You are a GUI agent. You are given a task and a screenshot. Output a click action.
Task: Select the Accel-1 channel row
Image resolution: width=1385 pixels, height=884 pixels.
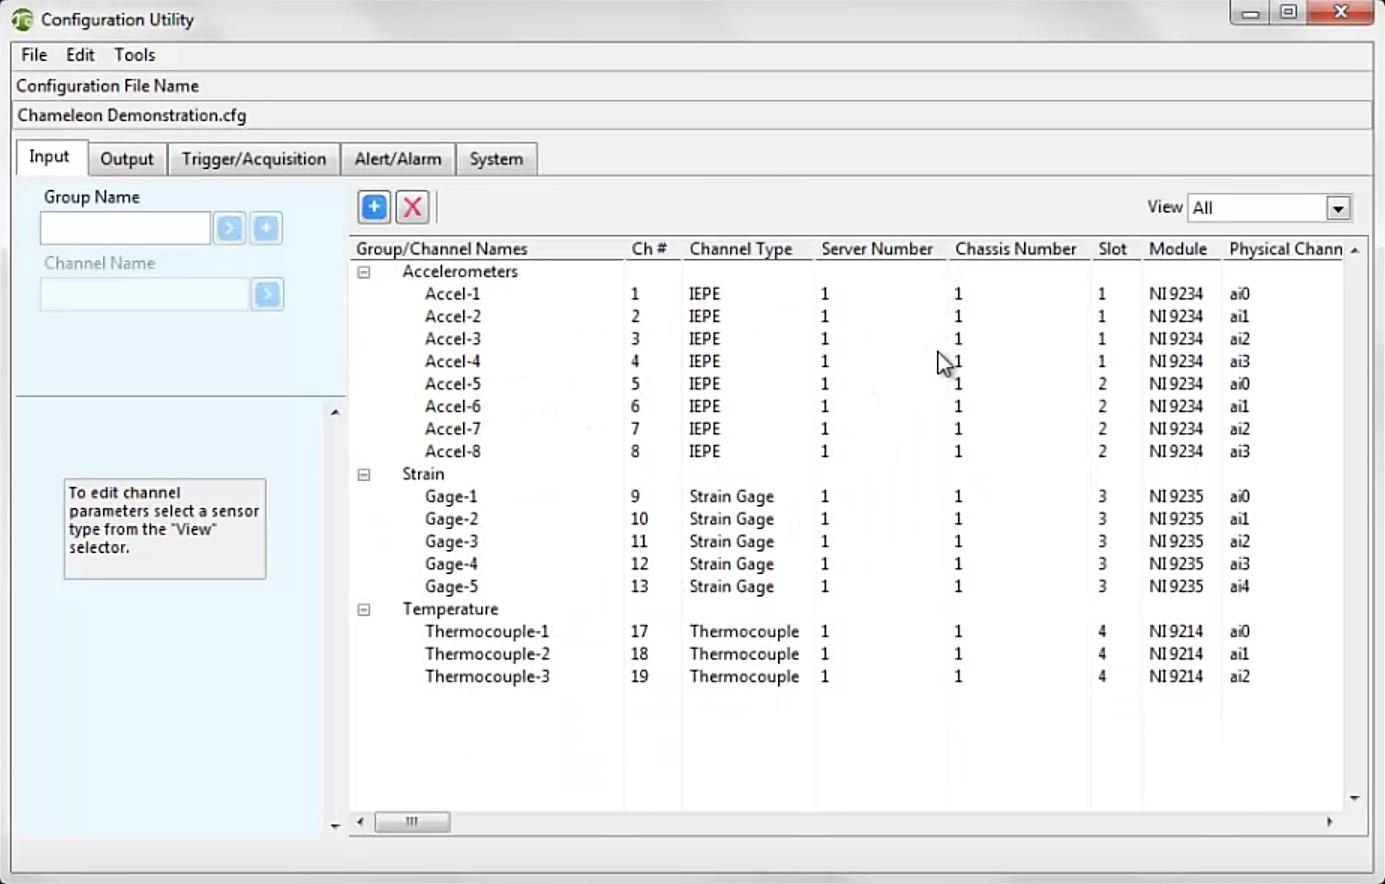point(847,294)
